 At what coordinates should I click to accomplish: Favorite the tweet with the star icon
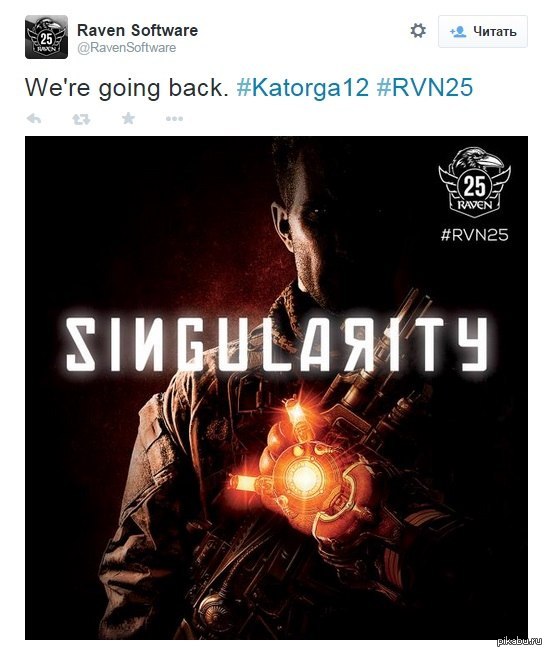tap(128, 119)
